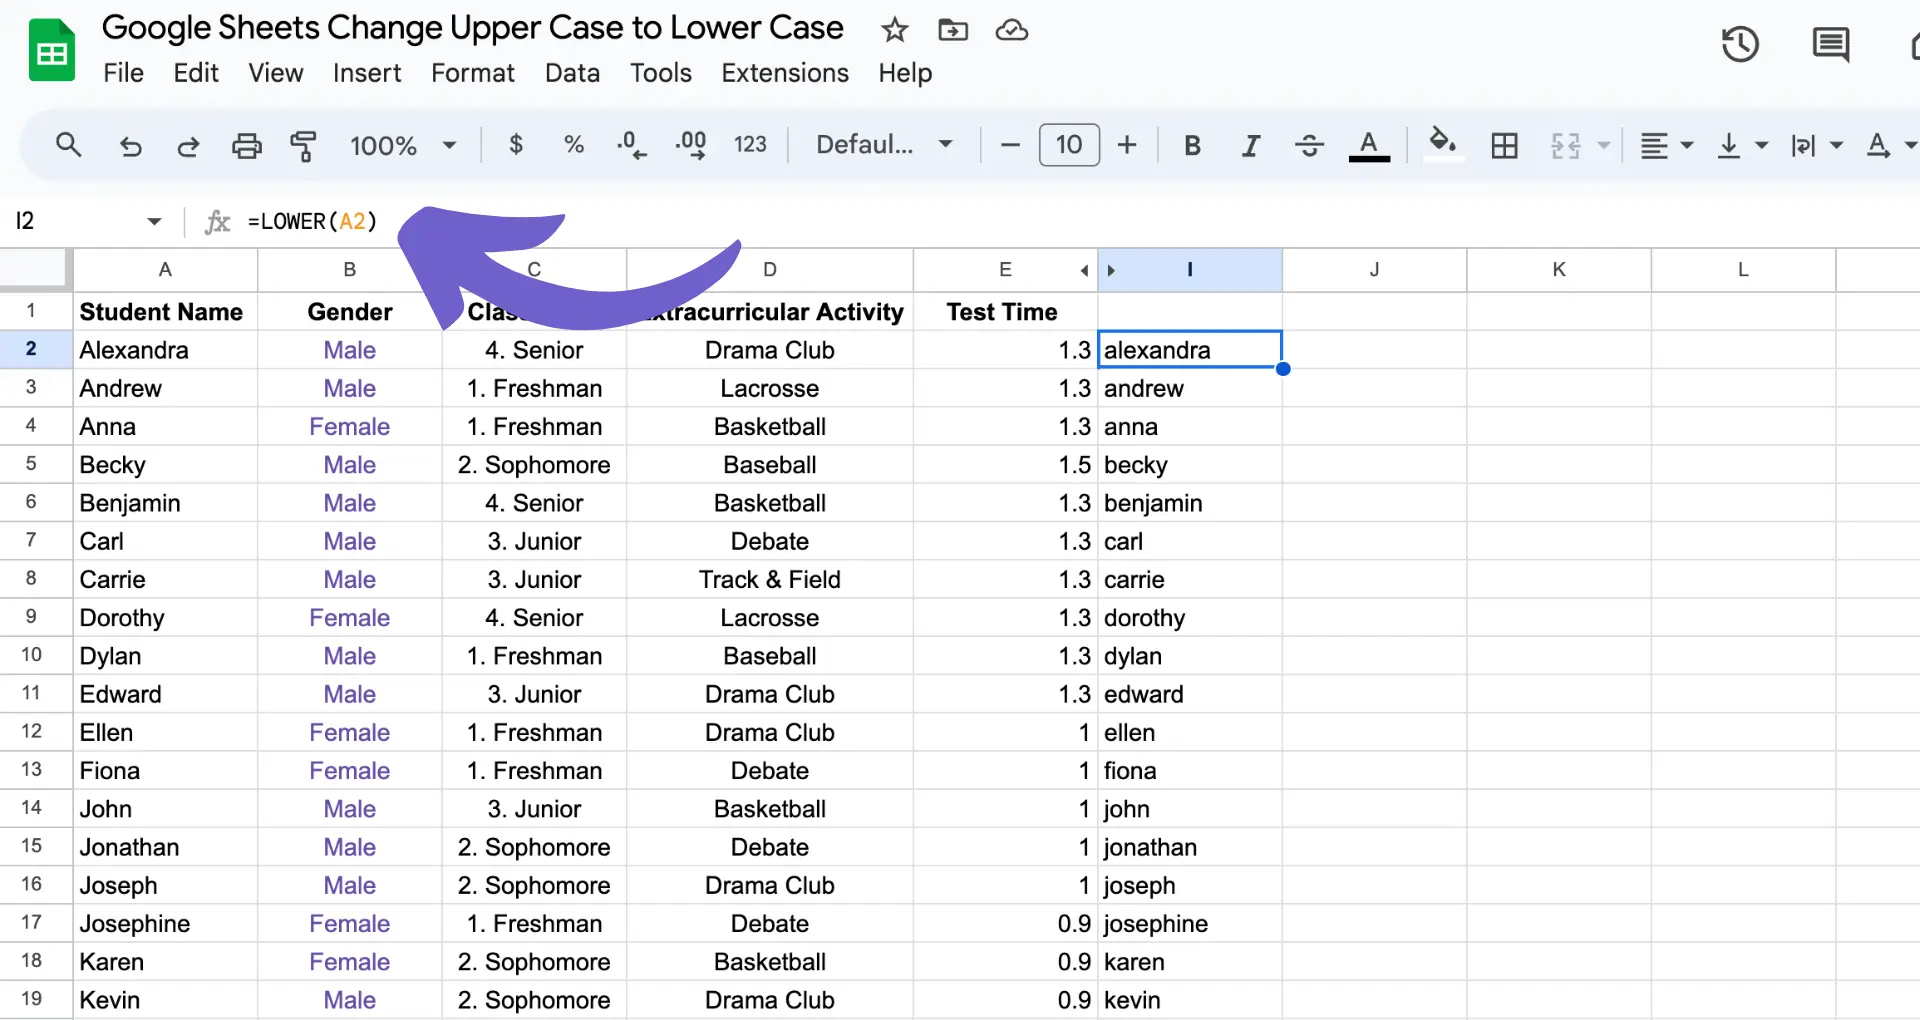
Task: Toggle strikethrough formatting
Action: [1309, 146]
